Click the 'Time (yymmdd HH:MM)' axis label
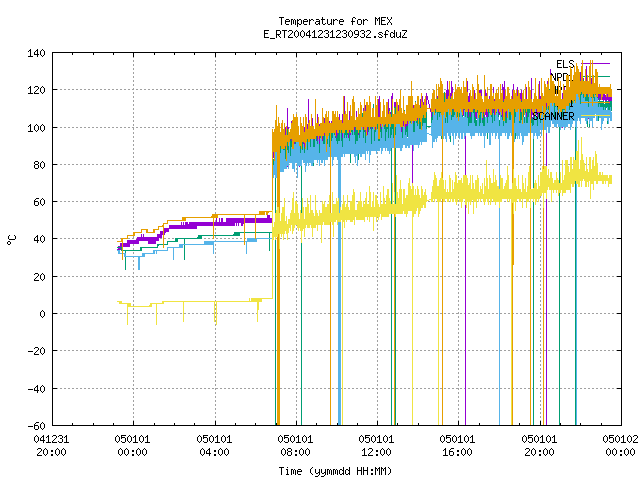This screenshot has width=640, height=480. (335, 471)
